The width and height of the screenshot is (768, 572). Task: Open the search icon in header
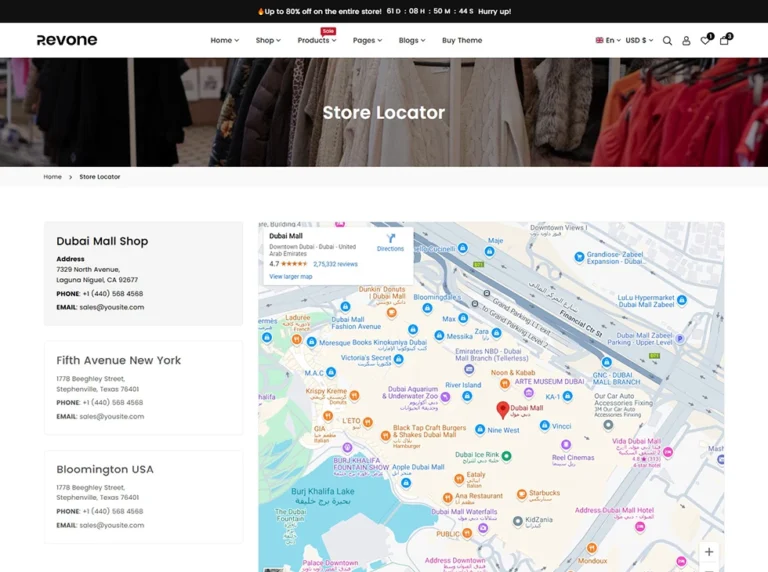(667, 41)
